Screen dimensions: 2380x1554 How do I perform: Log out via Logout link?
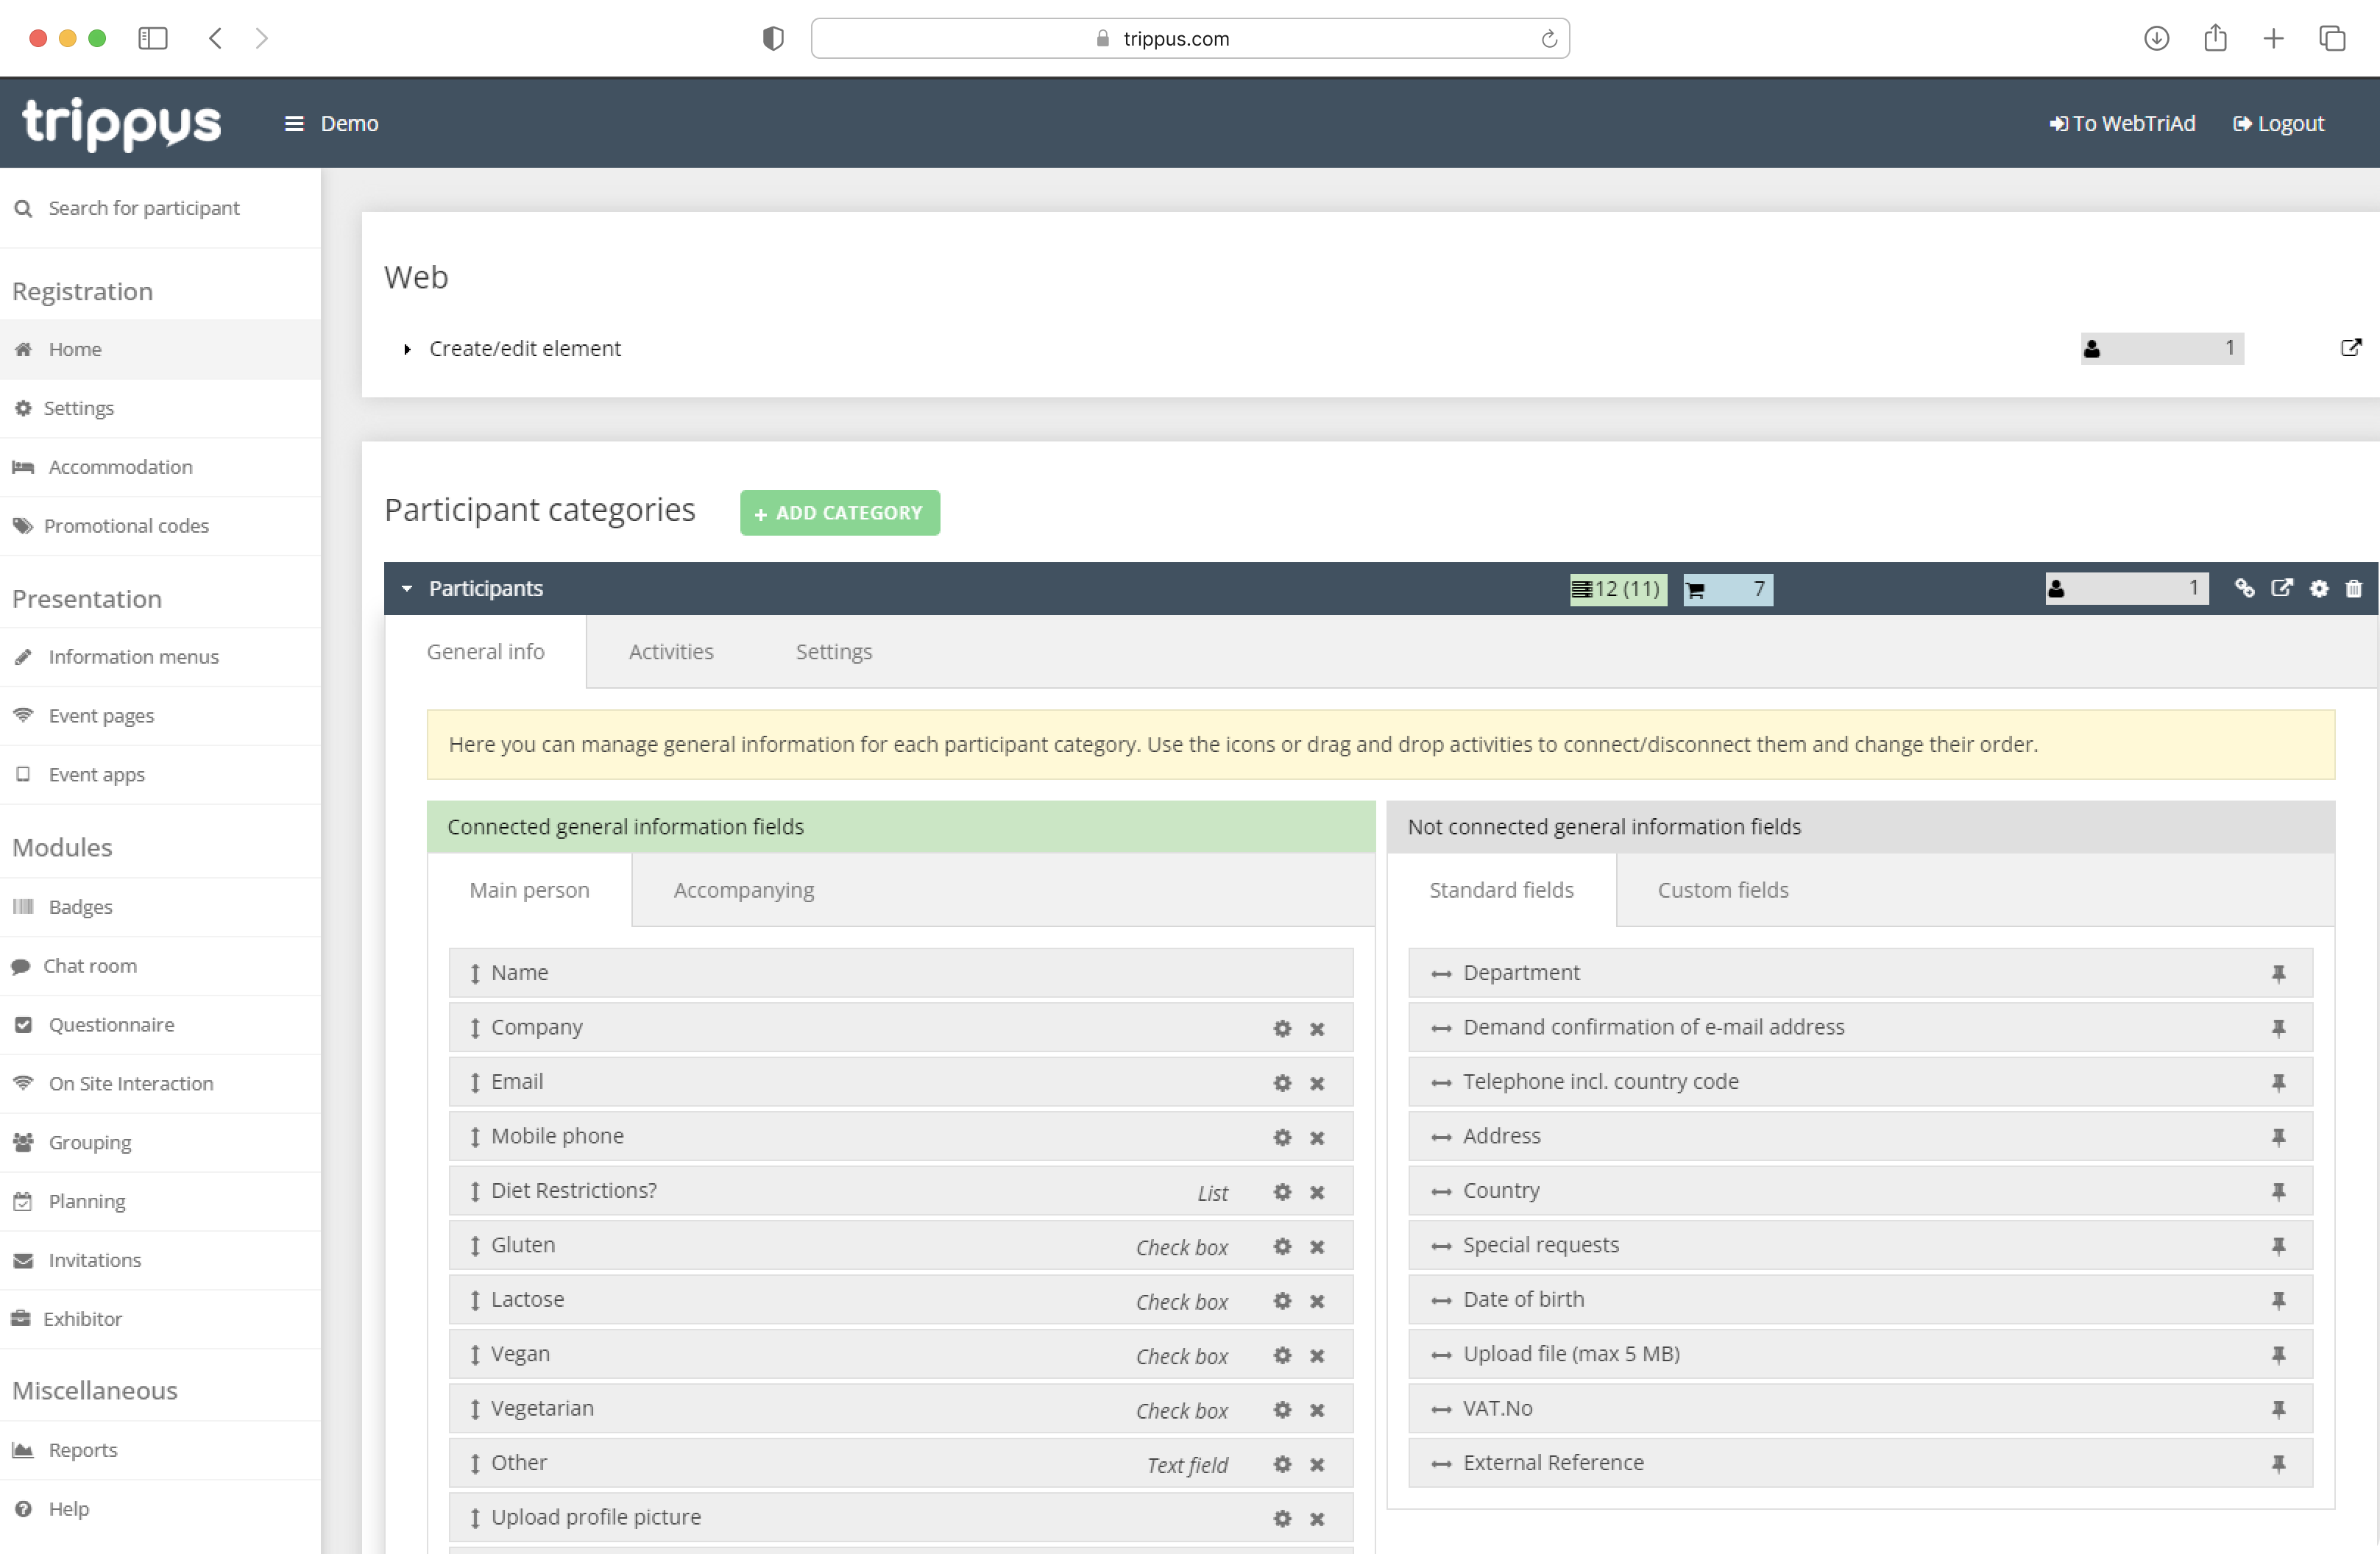click(2278, 123)
